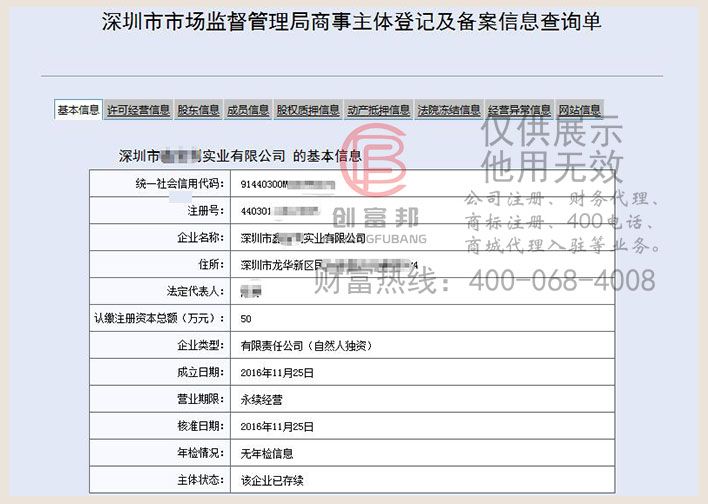This screenshot has height=504, width=708.
Task: Click the 年检情况 label
Action: [x=200, y=453]
